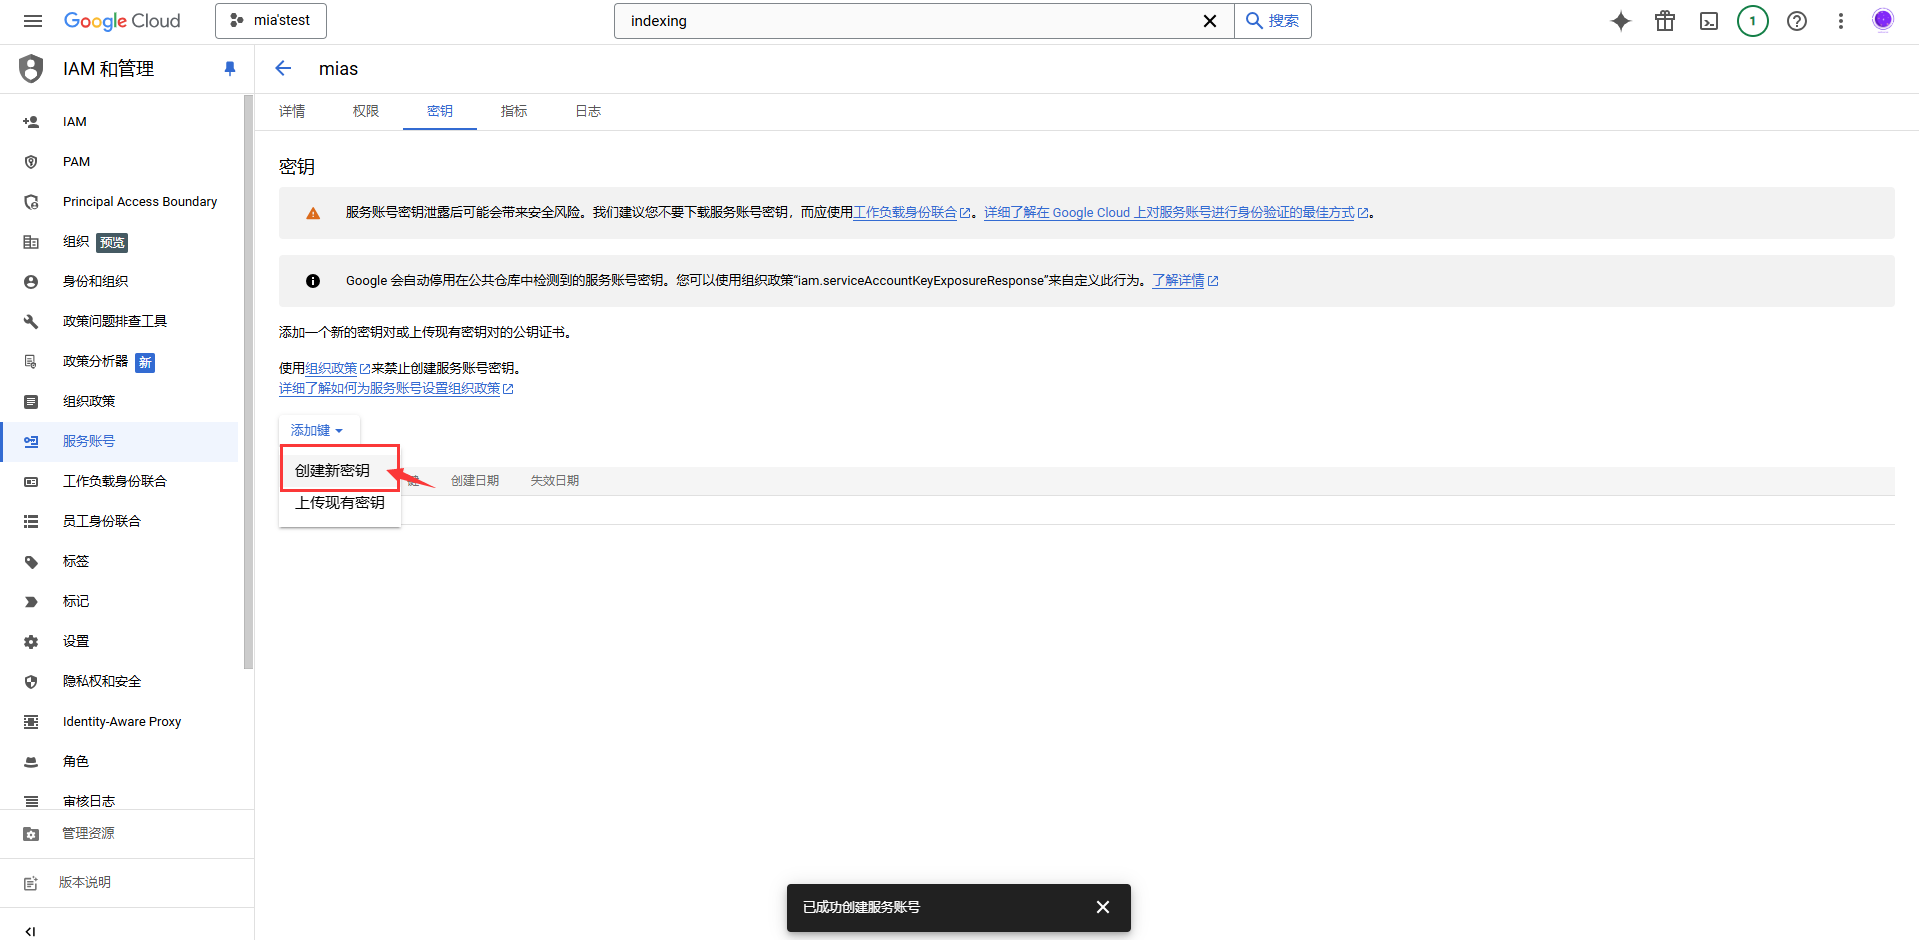Viewport: 1919px width, 940px height.
Task: Collapse the left sidebar navigation panel
Action: coord(30,930)
